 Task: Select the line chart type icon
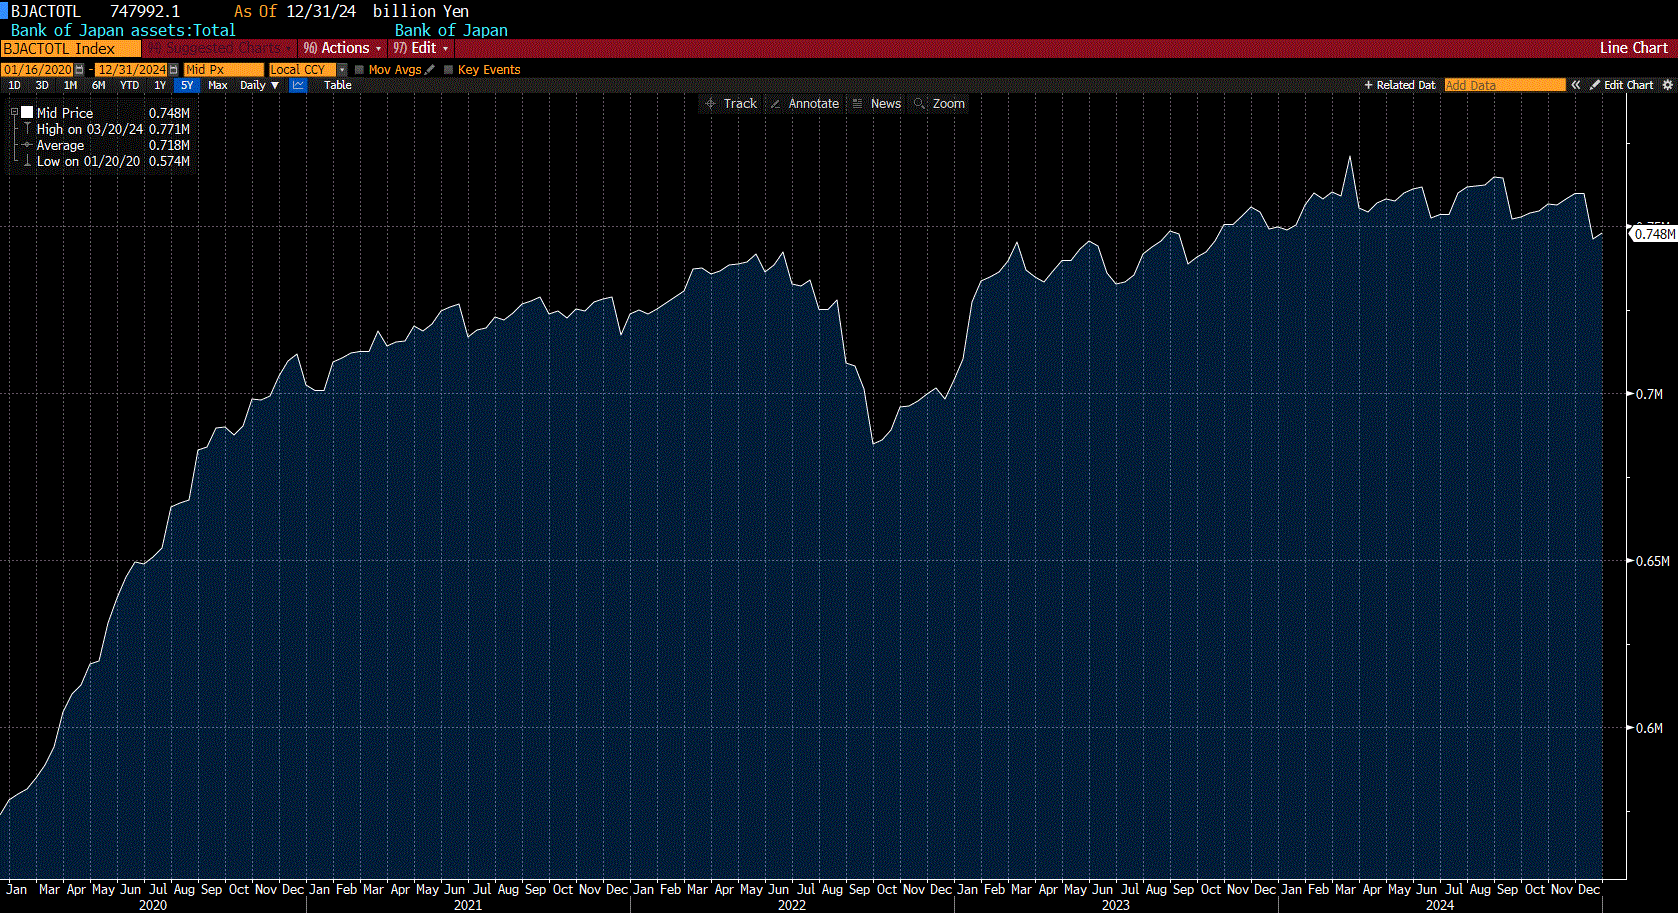click(297, 85)
